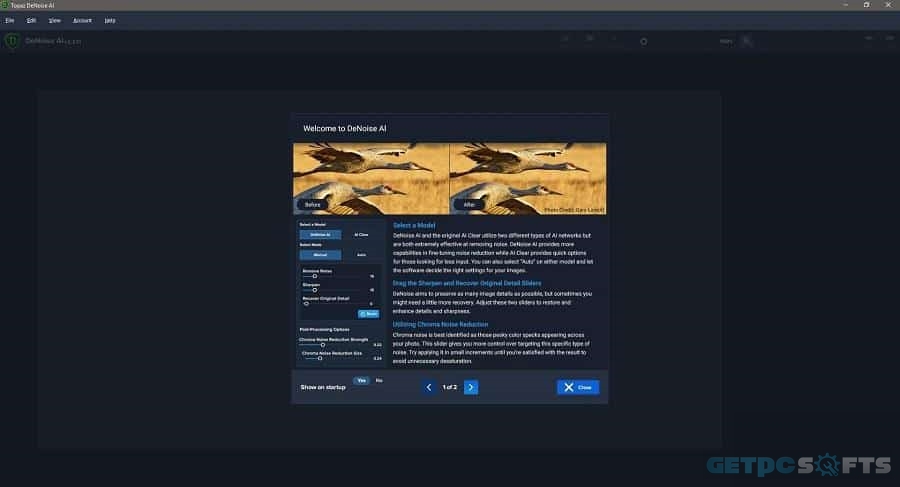This screenshot has width=900, height=487.
Task: Close the Welcome to DeNoise AI dialog
Action: coord(578,387)
